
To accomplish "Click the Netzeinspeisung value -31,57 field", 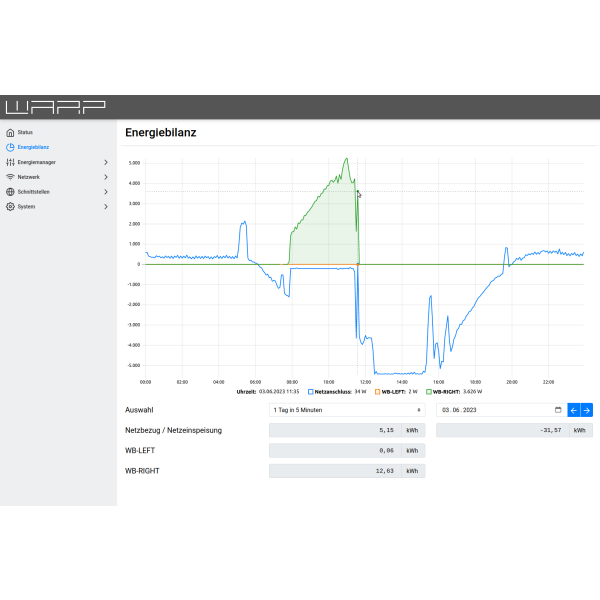I will (x=502, y=430).
